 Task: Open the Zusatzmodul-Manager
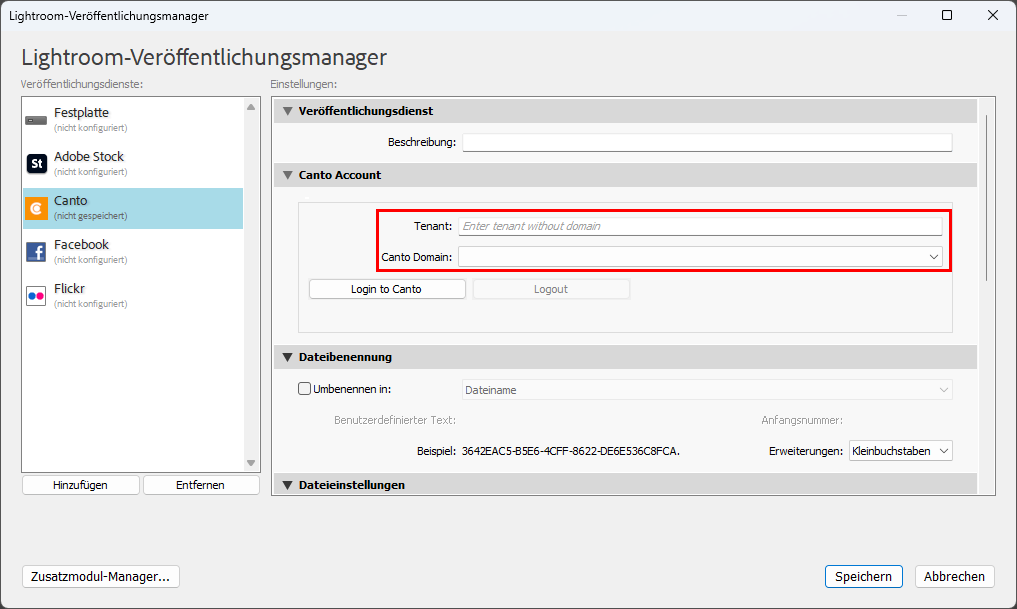click(x=101, y=577)
